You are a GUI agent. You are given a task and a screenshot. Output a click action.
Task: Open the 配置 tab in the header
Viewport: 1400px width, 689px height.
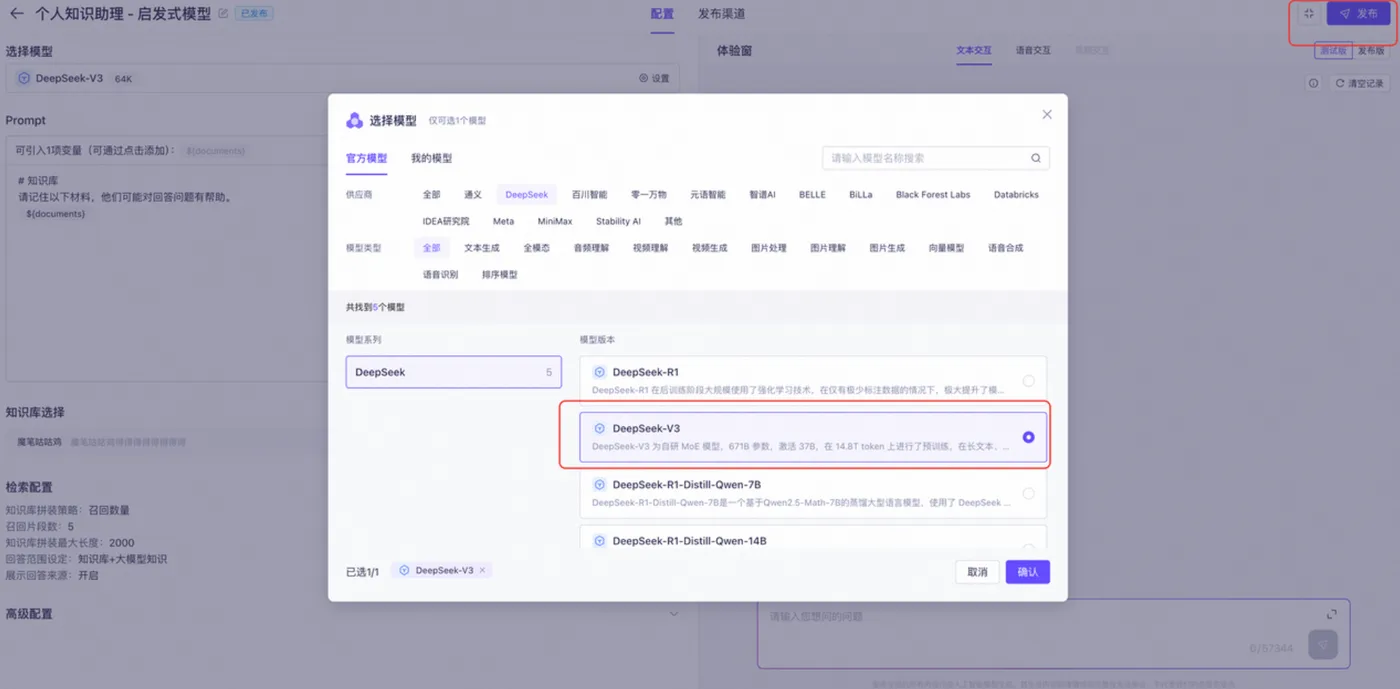click(662, 14)
